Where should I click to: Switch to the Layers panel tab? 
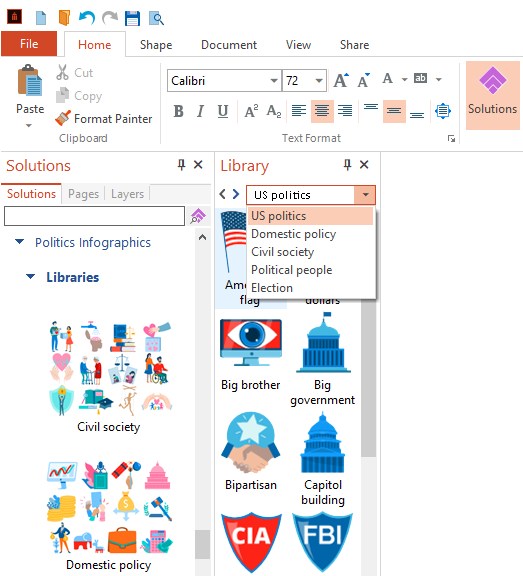[x=127, y=194]
